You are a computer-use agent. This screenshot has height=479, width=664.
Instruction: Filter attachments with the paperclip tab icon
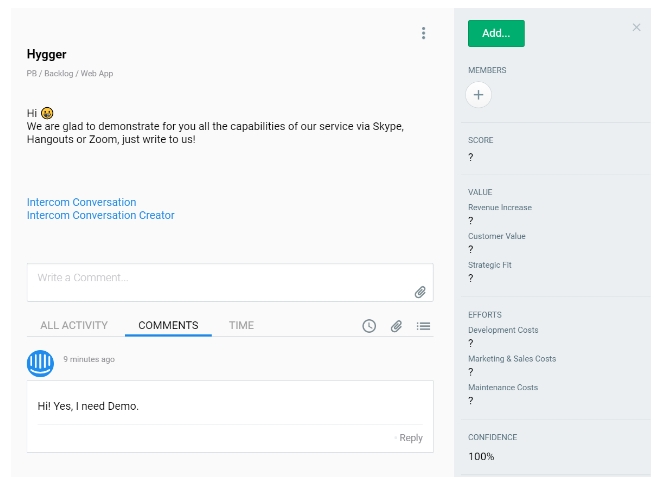pyautogui.click(x=396, y=326)
